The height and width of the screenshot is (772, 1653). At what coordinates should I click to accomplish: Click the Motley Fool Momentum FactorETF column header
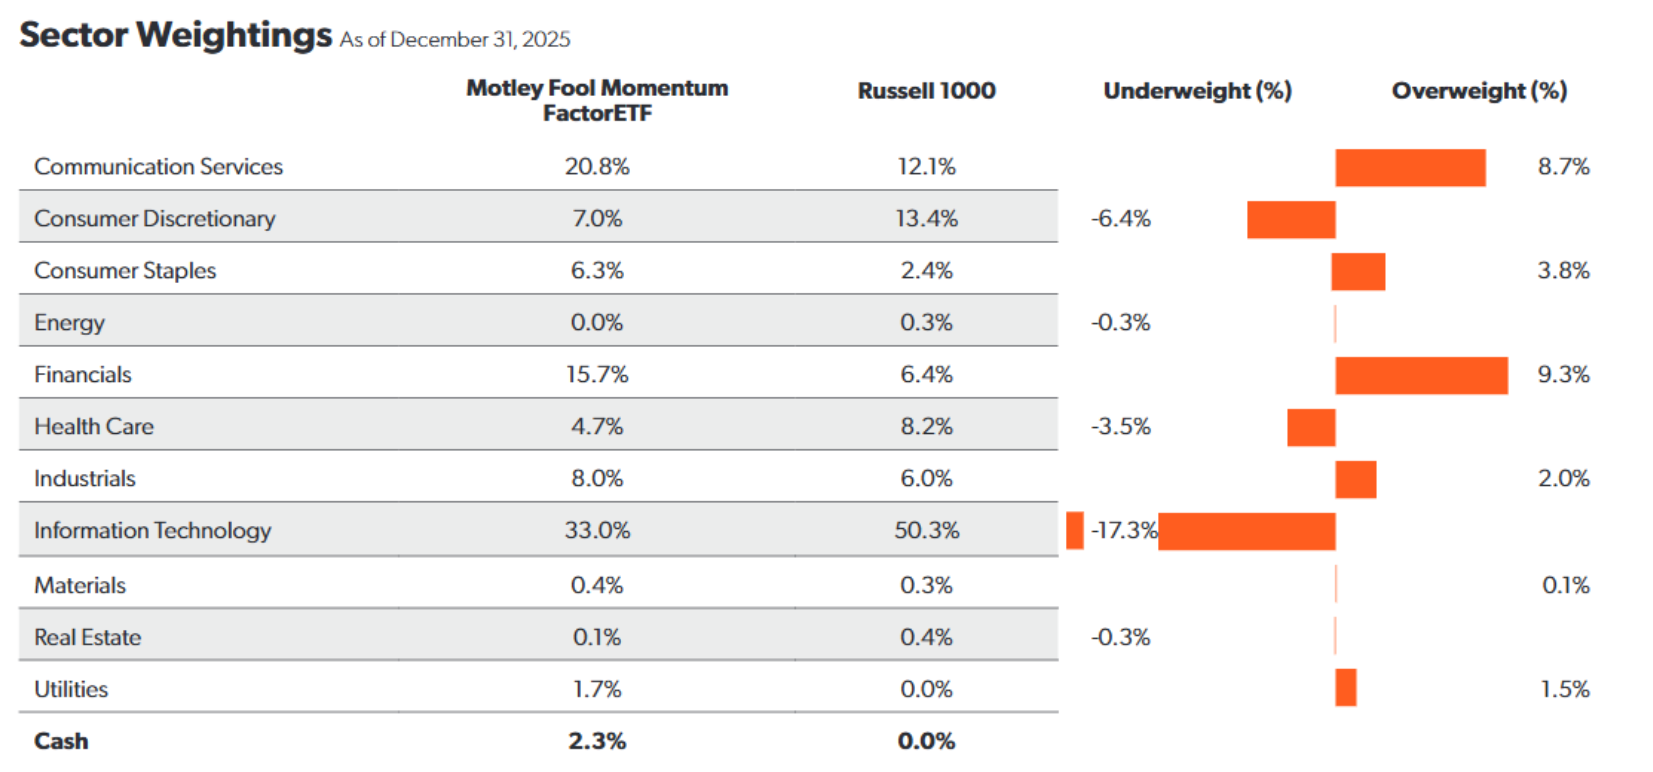click(597, 100)
